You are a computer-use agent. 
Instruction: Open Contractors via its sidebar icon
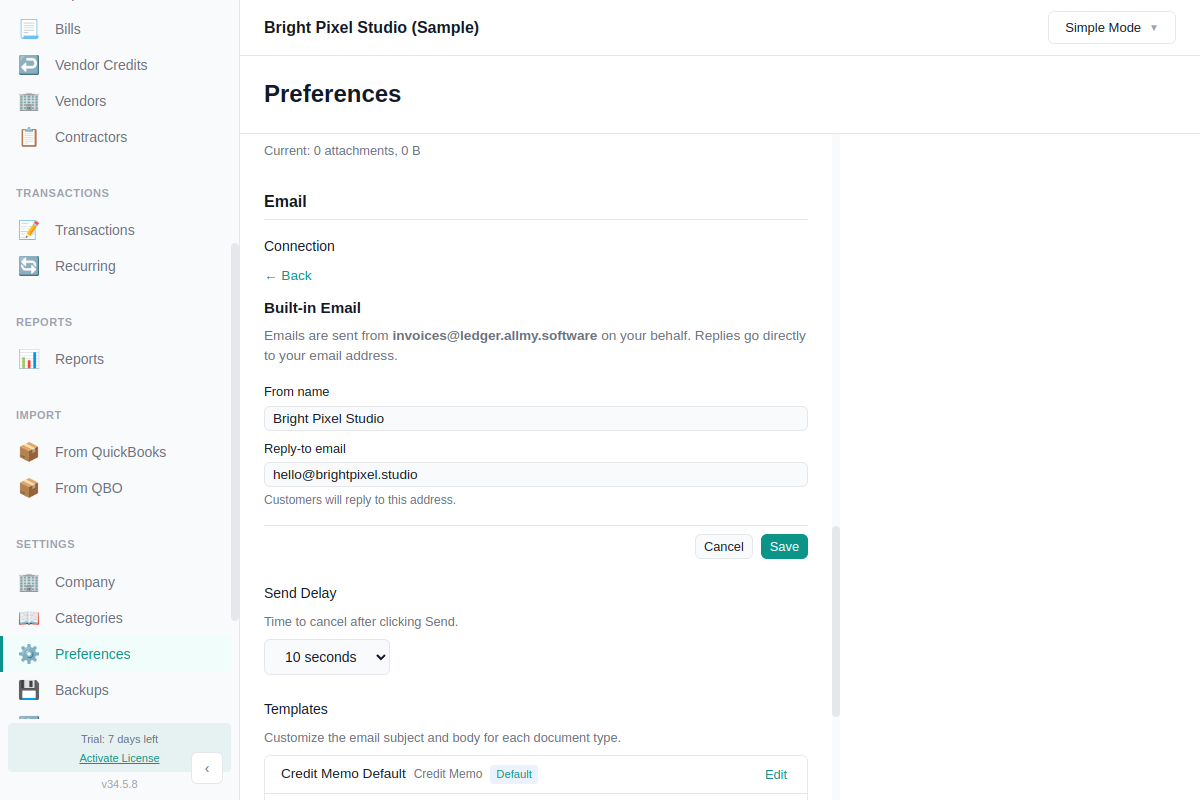click(x=28, y=136)
